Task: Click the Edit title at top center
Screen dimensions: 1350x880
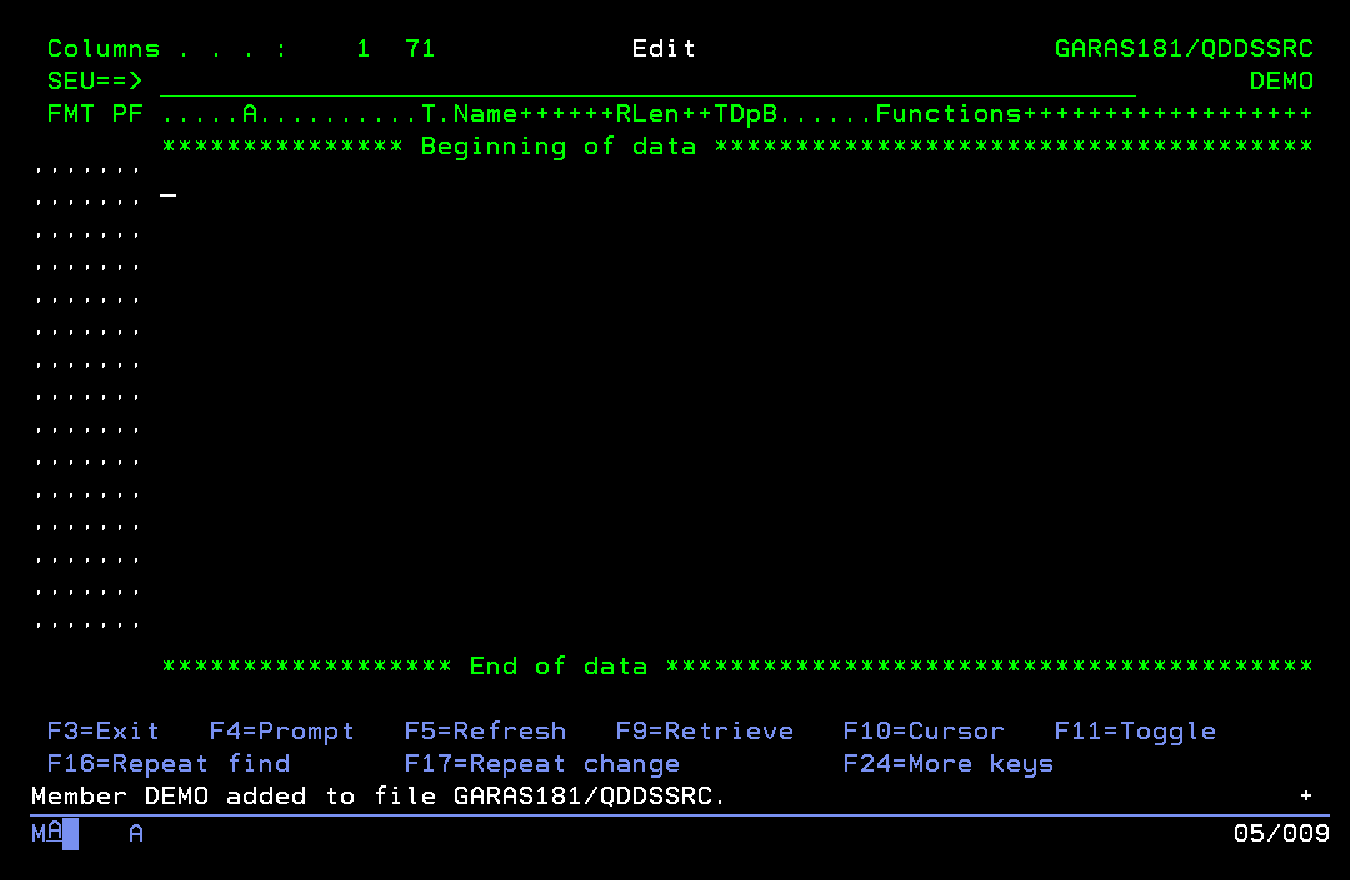Action: (663, 47)
